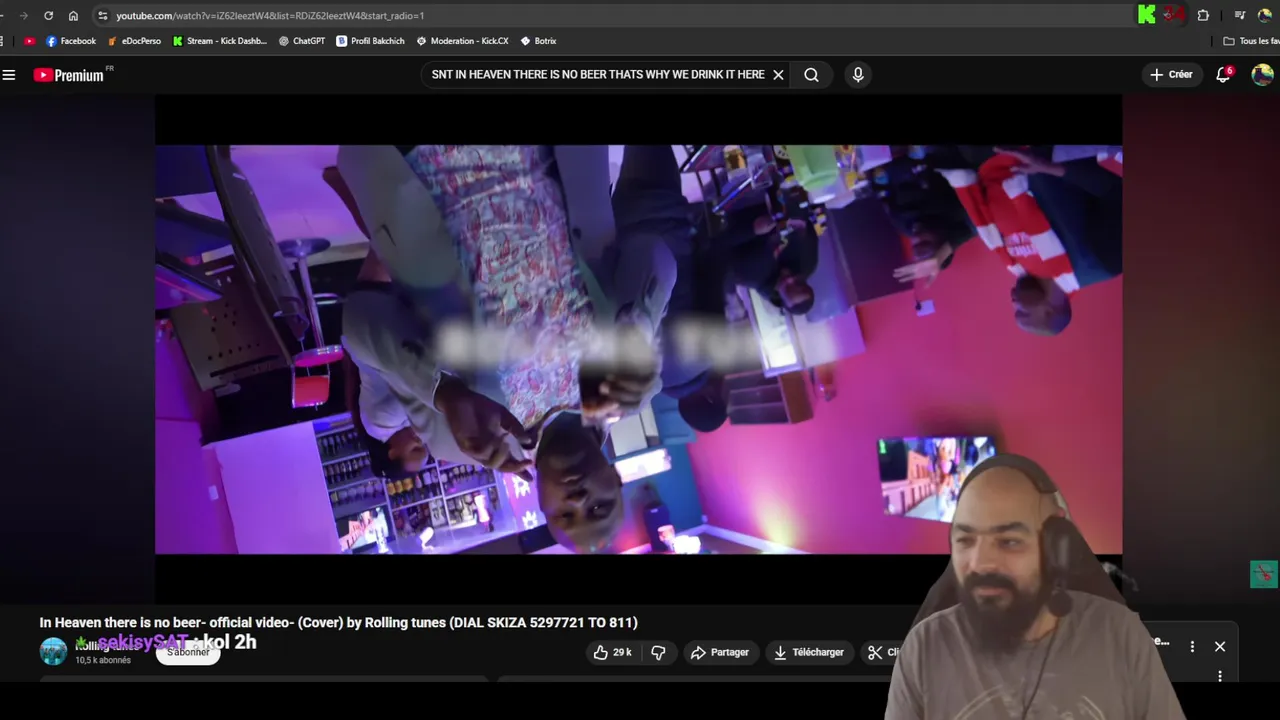The height and width of the screenshot is (720, 1280).
Task: Open the Créer button
Action: [1171, 75]
